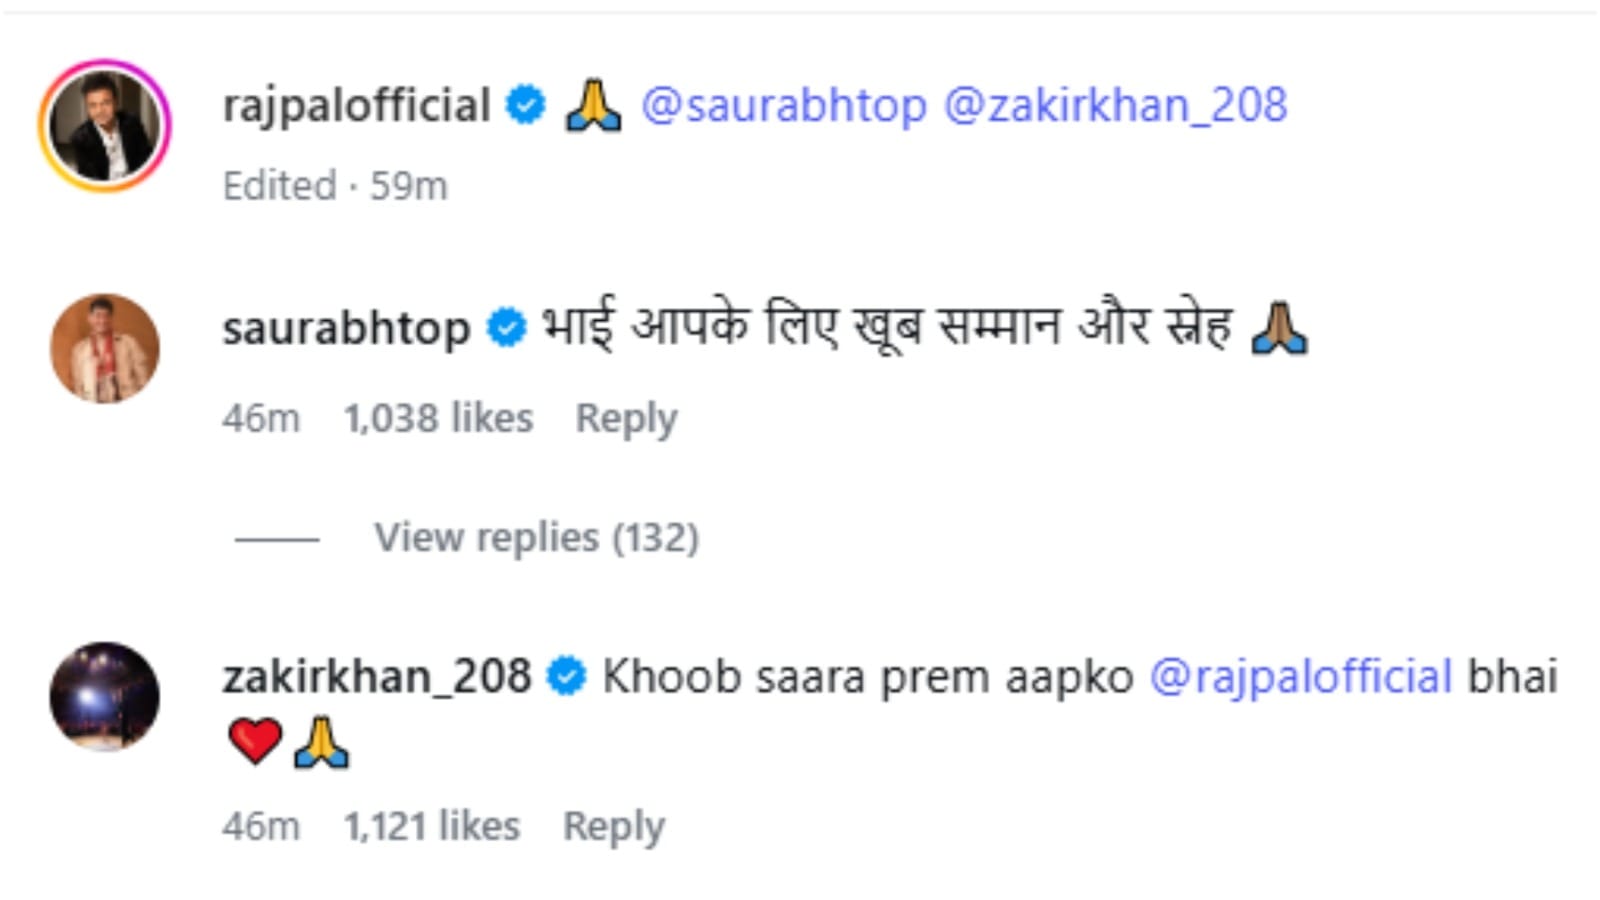Reply to saurabhtop's comment
Screen dimensions: 1600x900
[x=626, y=418]
